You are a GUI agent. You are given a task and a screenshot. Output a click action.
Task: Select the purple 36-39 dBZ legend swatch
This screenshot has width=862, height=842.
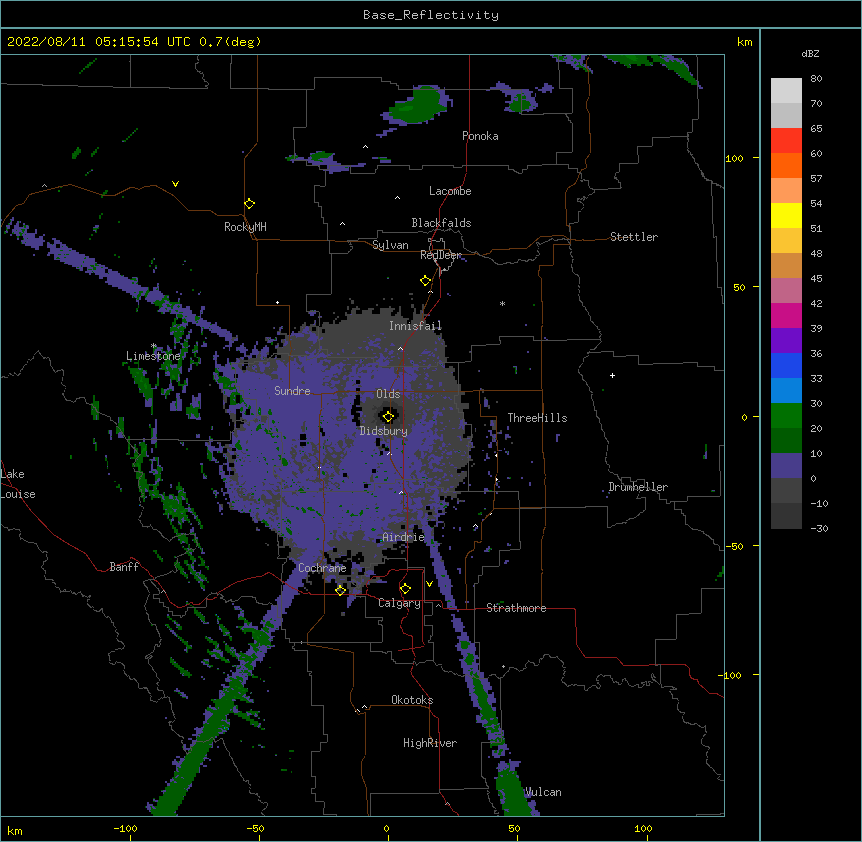[x=786, y=341]
